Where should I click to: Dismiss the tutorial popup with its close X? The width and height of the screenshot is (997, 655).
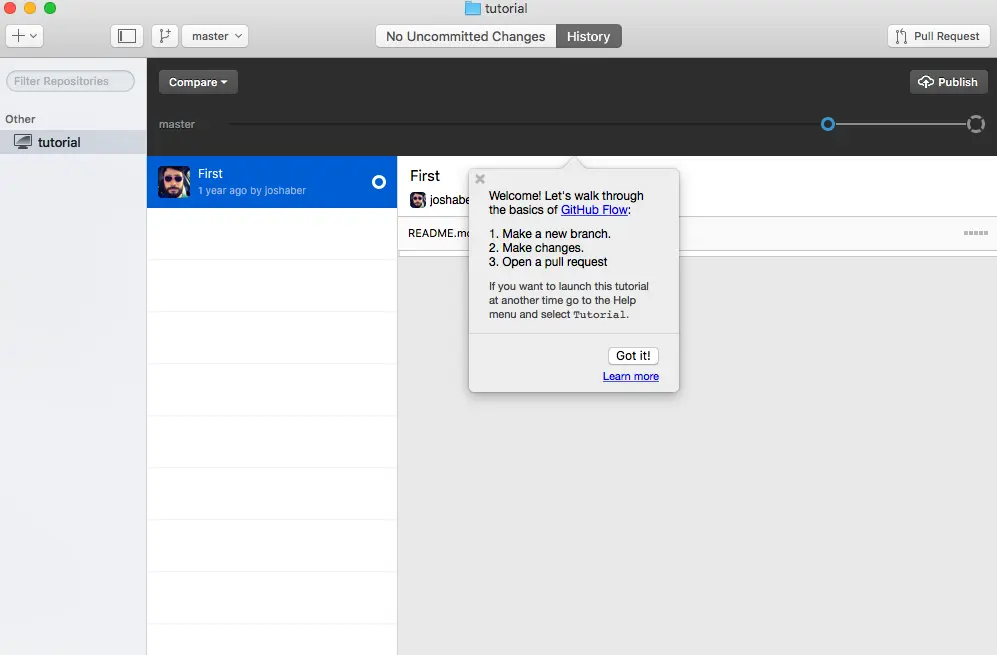point(479,178)
